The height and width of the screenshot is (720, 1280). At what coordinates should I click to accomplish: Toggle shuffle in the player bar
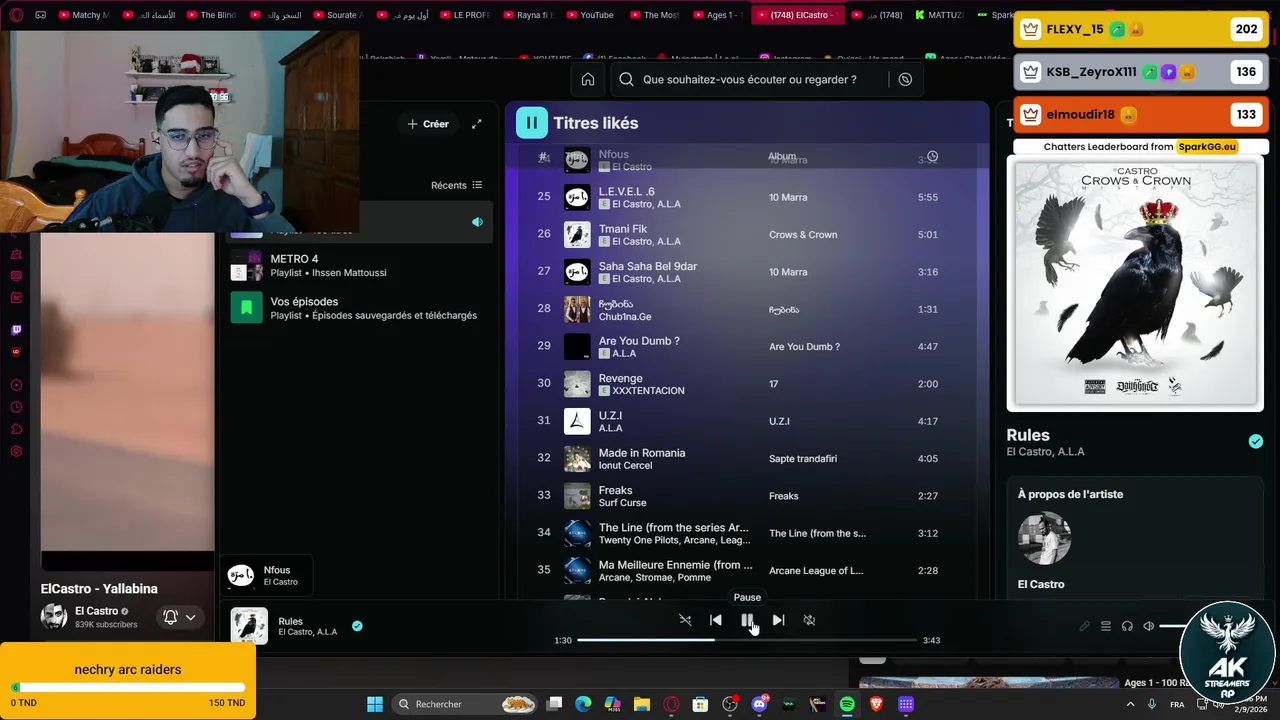coord(685,620)
